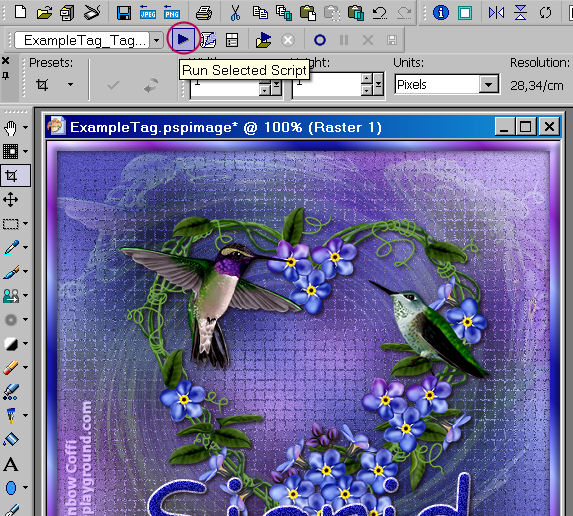This screenshot has height=516, width=573.
Task: Open the Height slider dropdown
Action: tap(378, 85)
